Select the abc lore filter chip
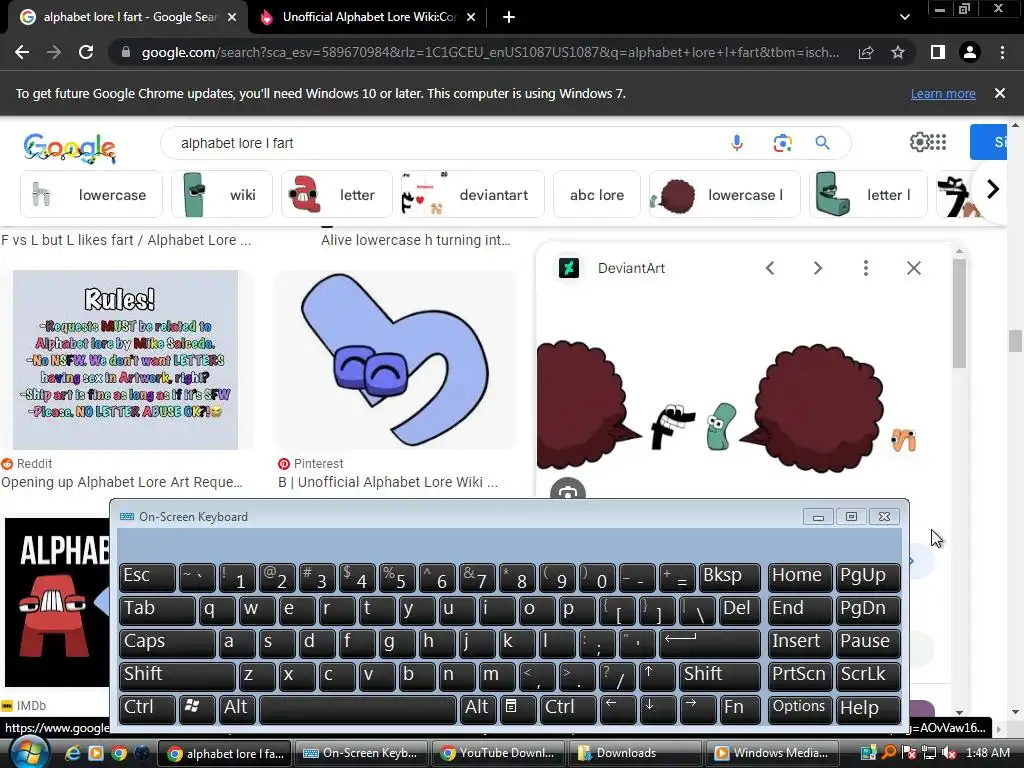 (596, 195)
